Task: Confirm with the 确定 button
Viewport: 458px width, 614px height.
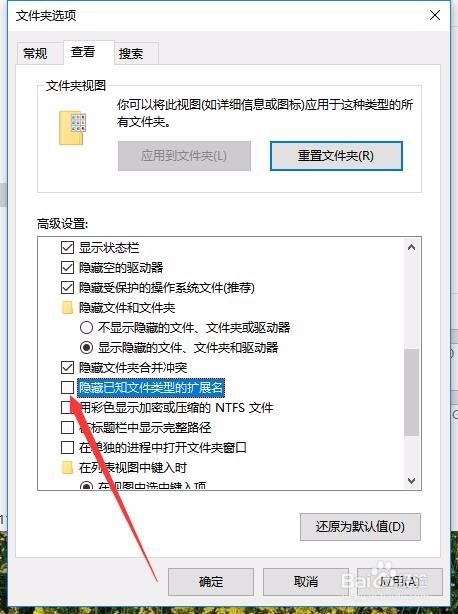Action: coord(211,582)
